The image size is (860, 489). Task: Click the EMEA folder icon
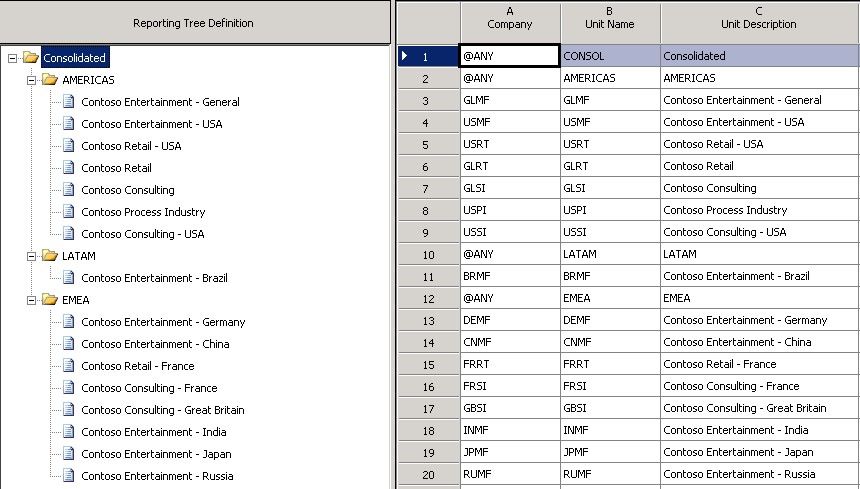pyautogui.click(x=50, y=299)
